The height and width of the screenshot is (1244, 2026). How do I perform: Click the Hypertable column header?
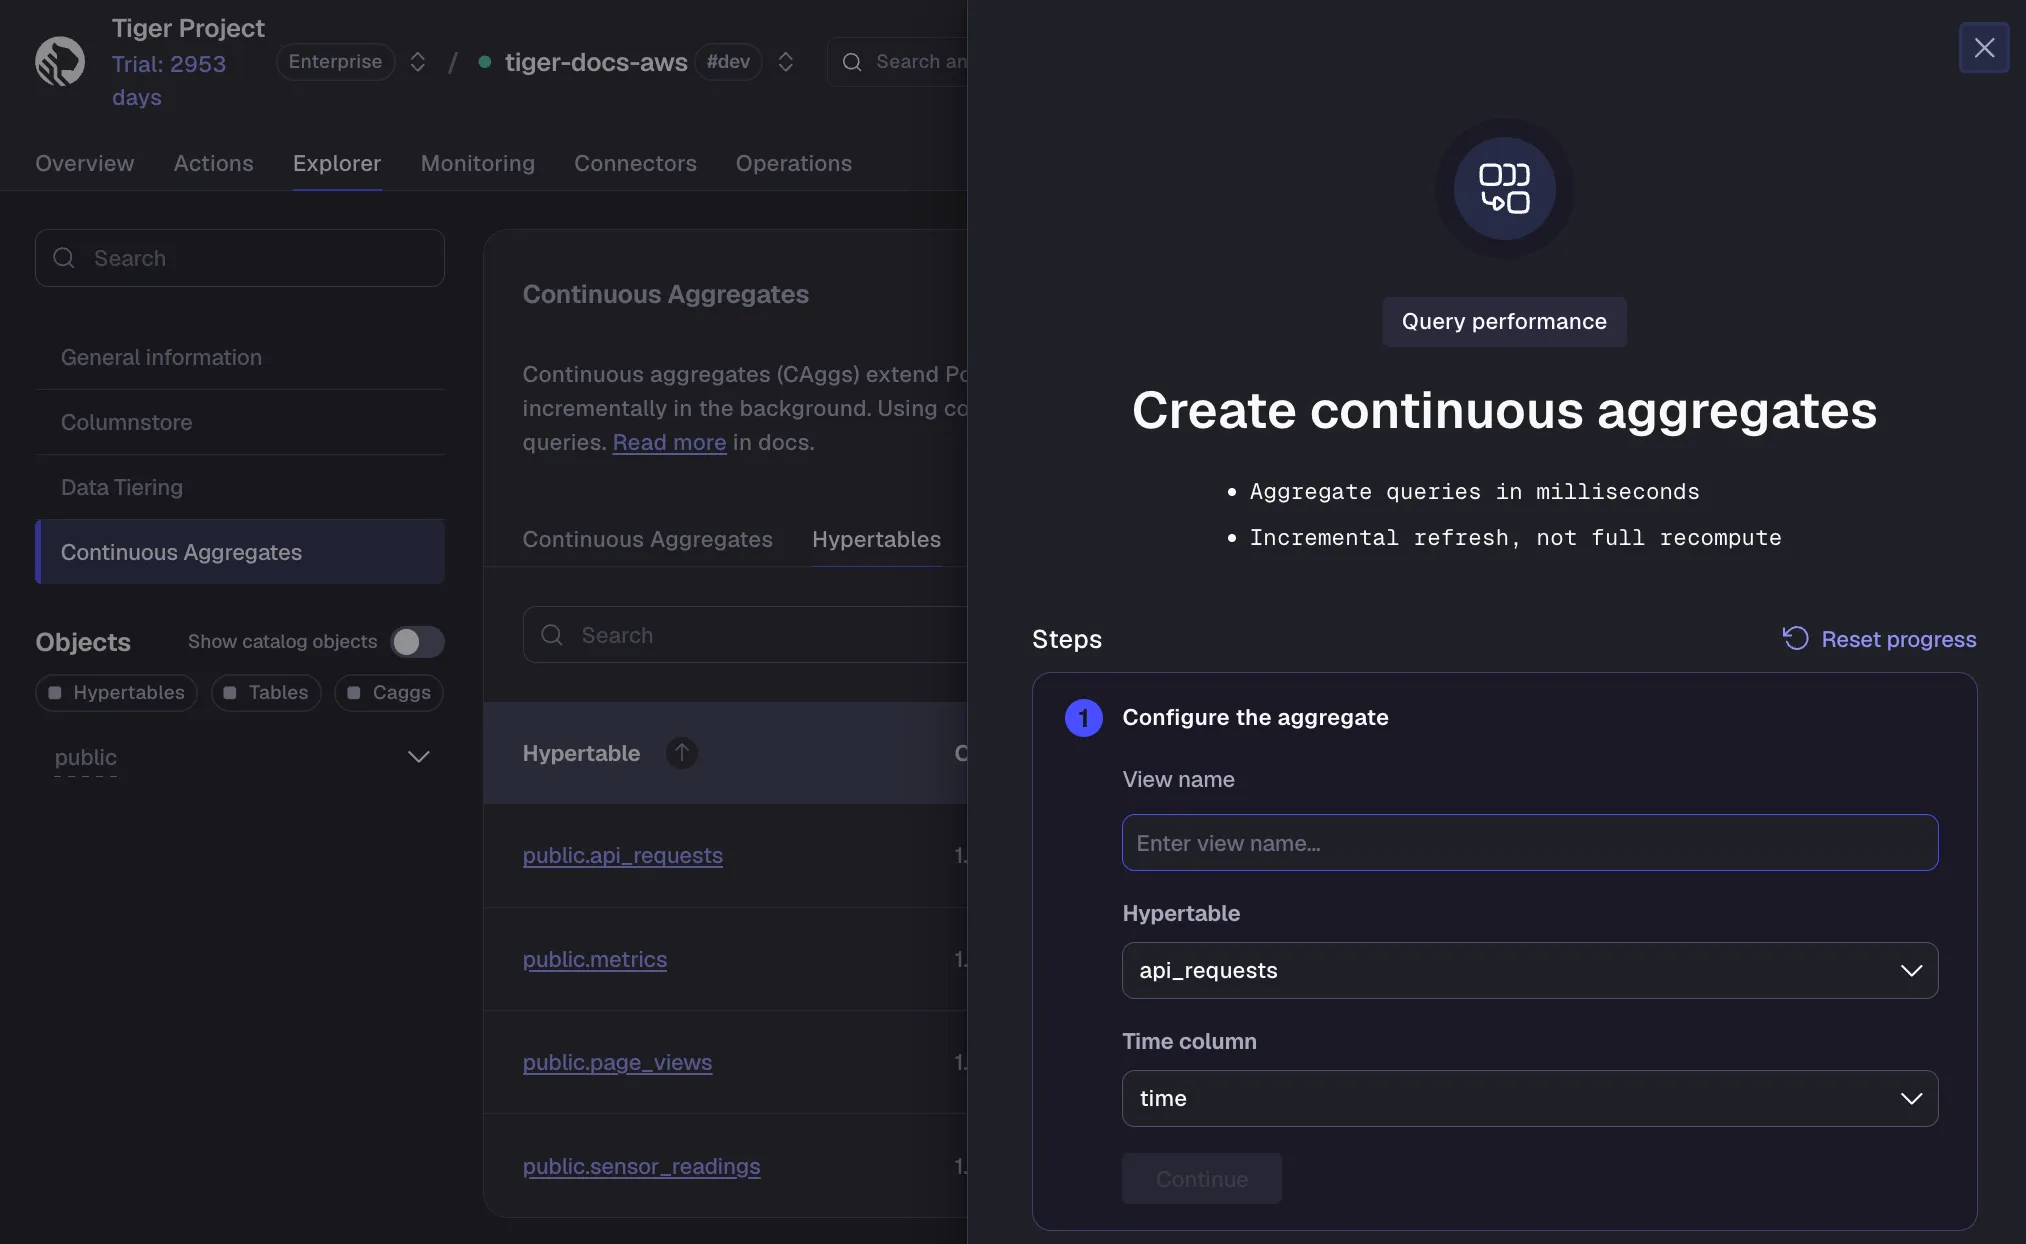tap(581, 753)
